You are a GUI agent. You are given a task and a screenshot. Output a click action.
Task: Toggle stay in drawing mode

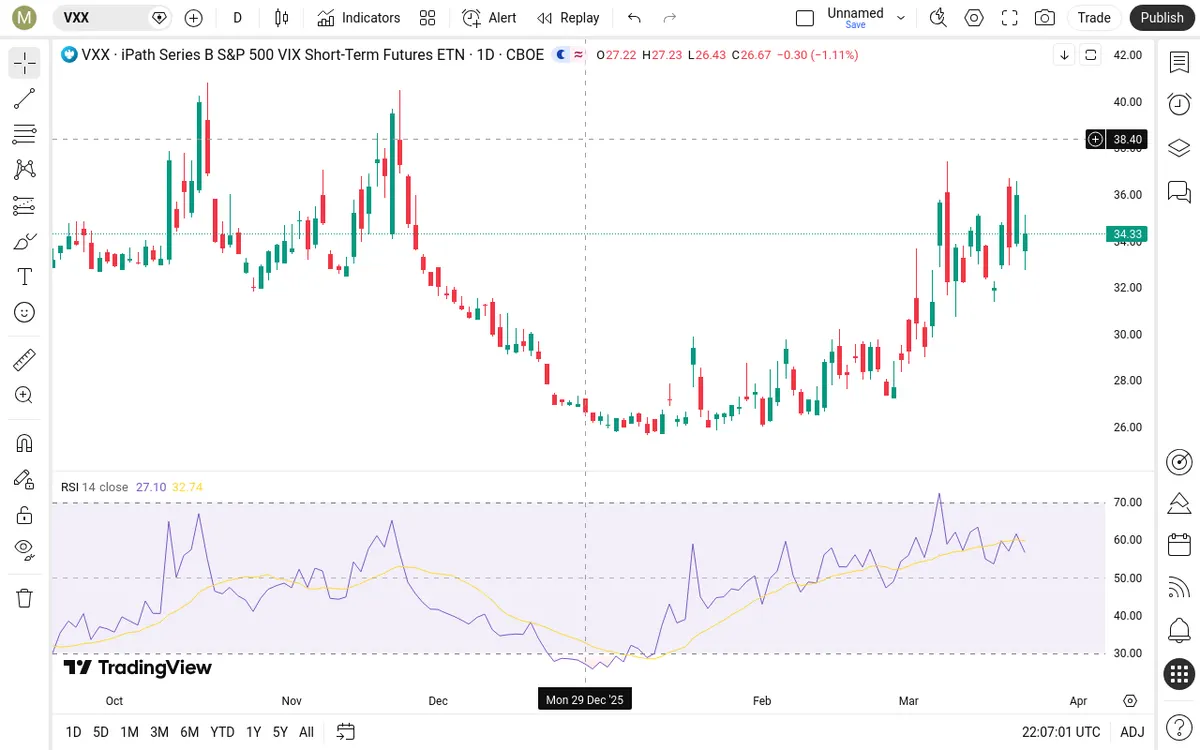coord(25,479)
